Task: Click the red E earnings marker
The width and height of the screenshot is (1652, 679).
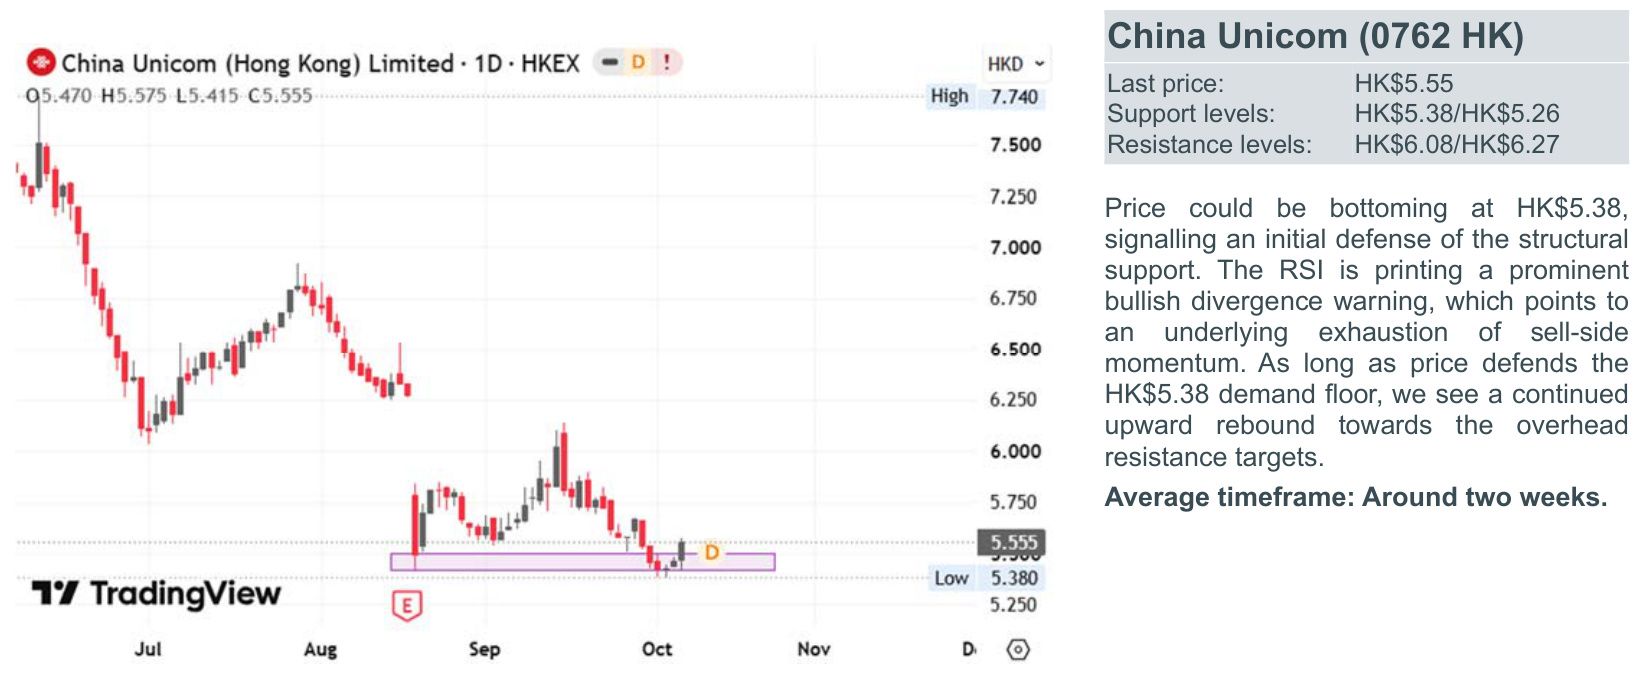Action: (x=406, y=605)
